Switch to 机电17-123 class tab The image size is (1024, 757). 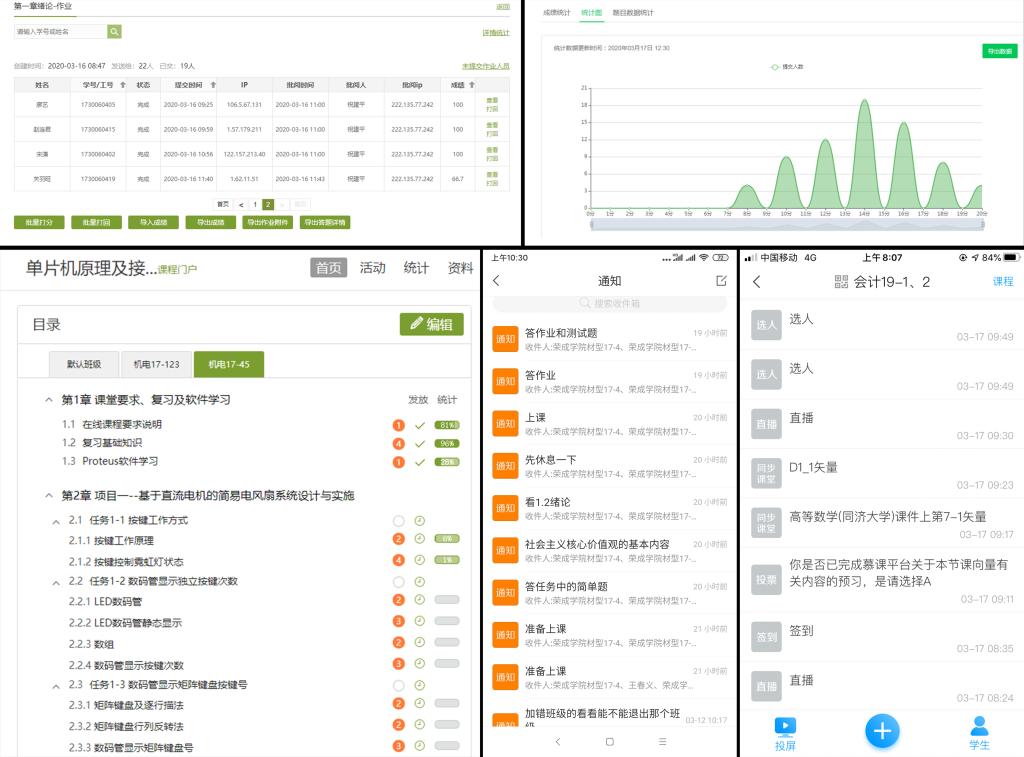(156, 365)
